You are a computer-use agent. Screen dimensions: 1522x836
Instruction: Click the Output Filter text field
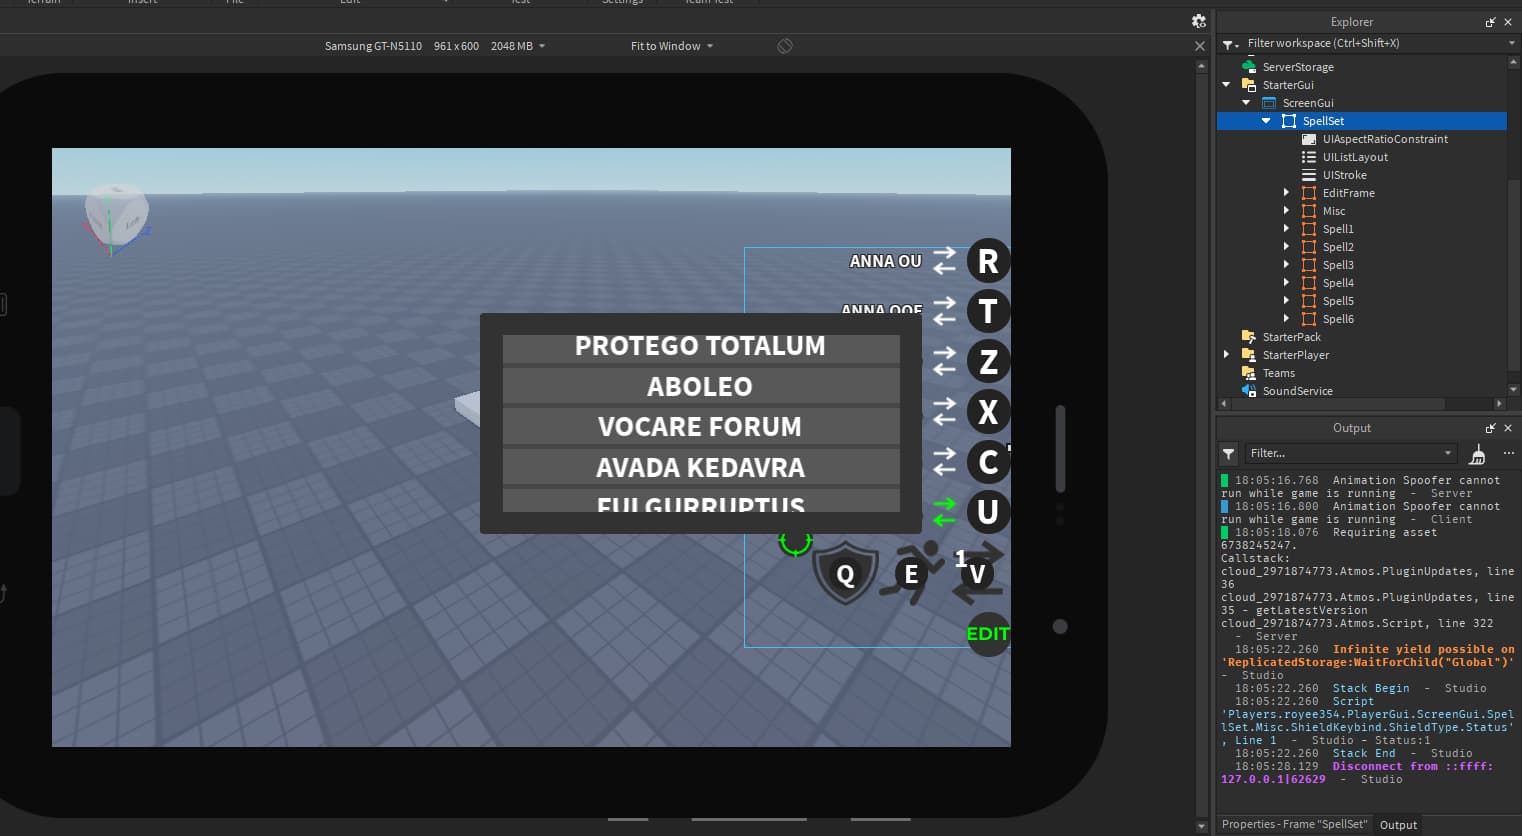(x=1343, y=453)
